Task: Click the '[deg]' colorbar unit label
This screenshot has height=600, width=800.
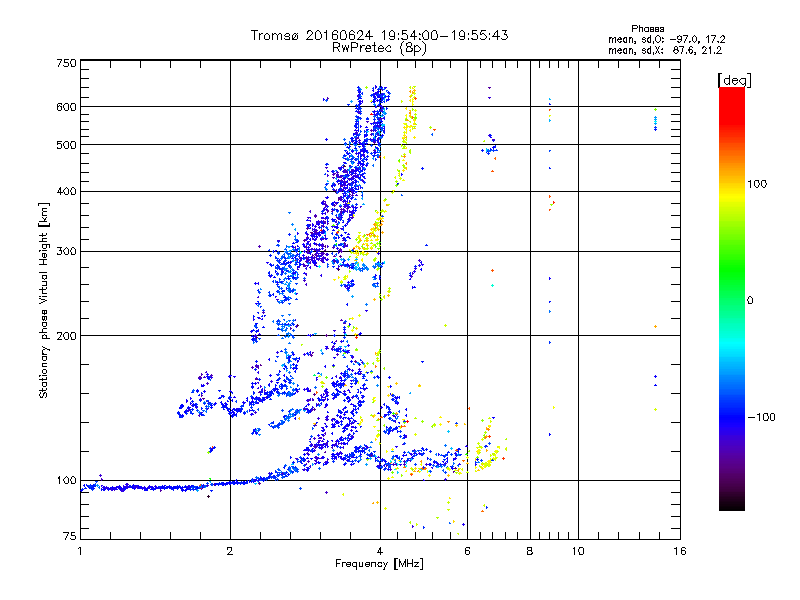Action: [x=734, y=80]
